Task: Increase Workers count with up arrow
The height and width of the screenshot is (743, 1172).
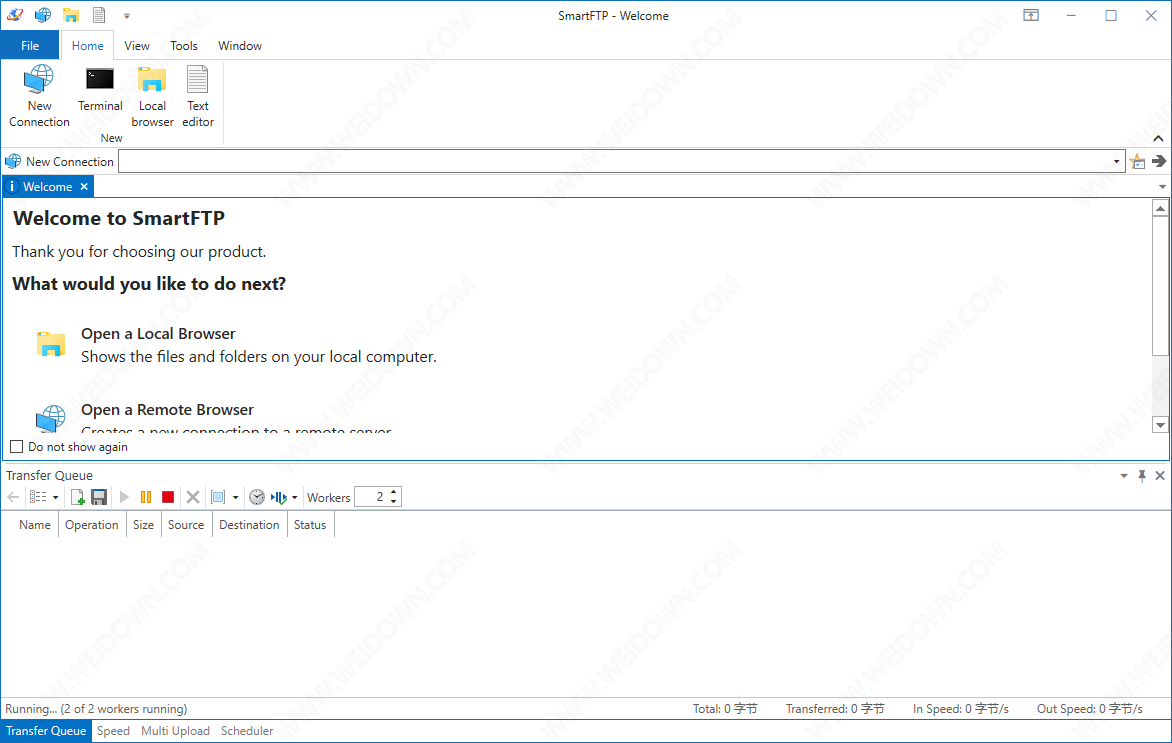Action: (394, 493)
